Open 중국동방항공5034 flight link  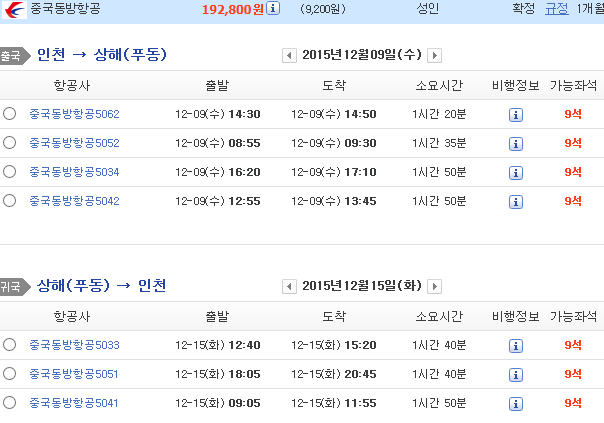coord(74,172)
